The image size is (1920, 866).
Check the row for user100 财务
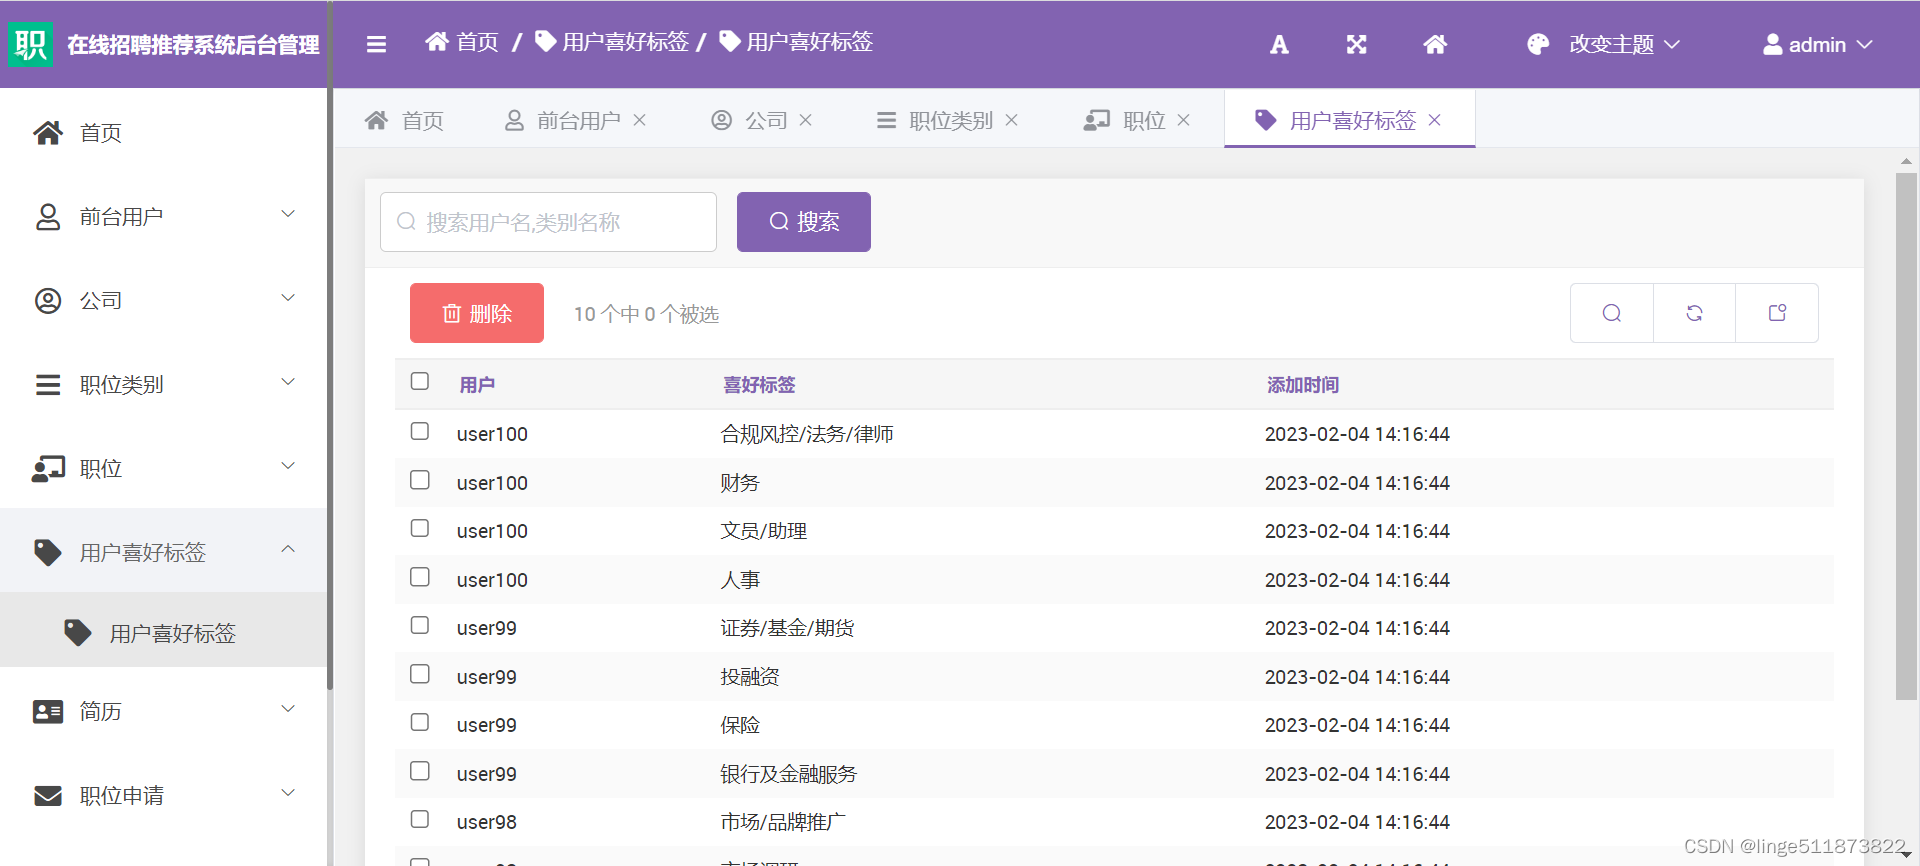420,480
